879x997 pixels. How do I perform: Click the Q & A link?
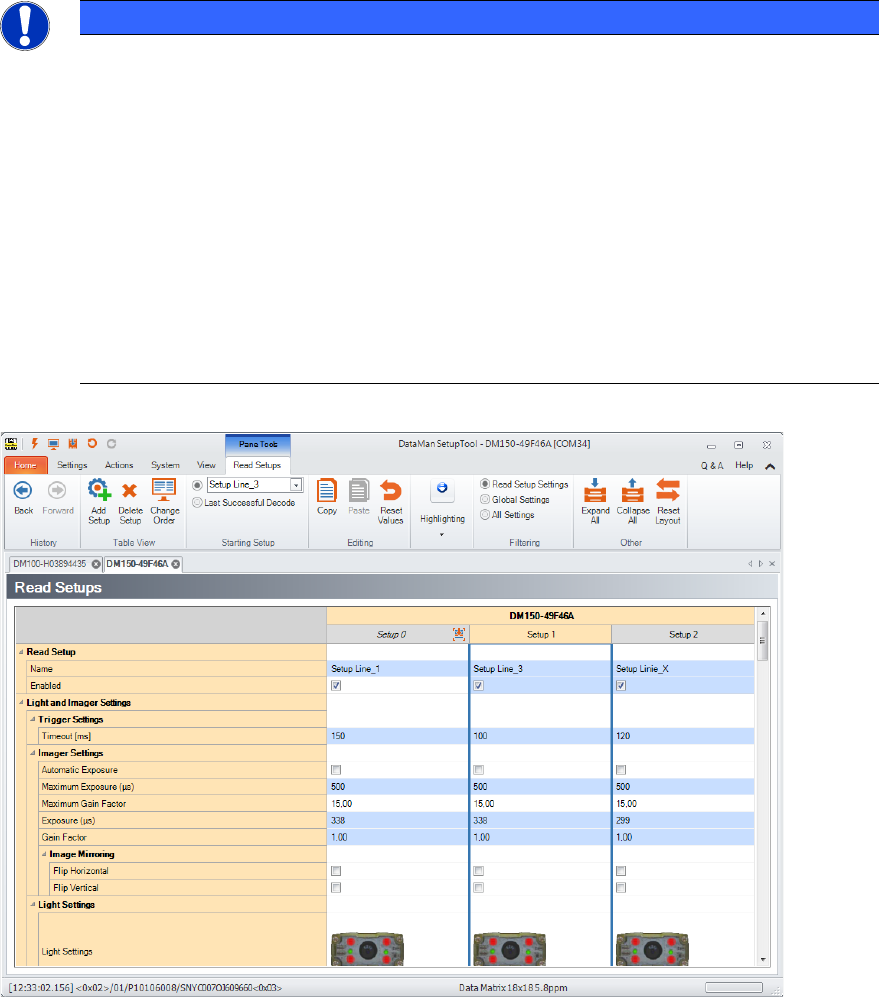tap(712, 465)
